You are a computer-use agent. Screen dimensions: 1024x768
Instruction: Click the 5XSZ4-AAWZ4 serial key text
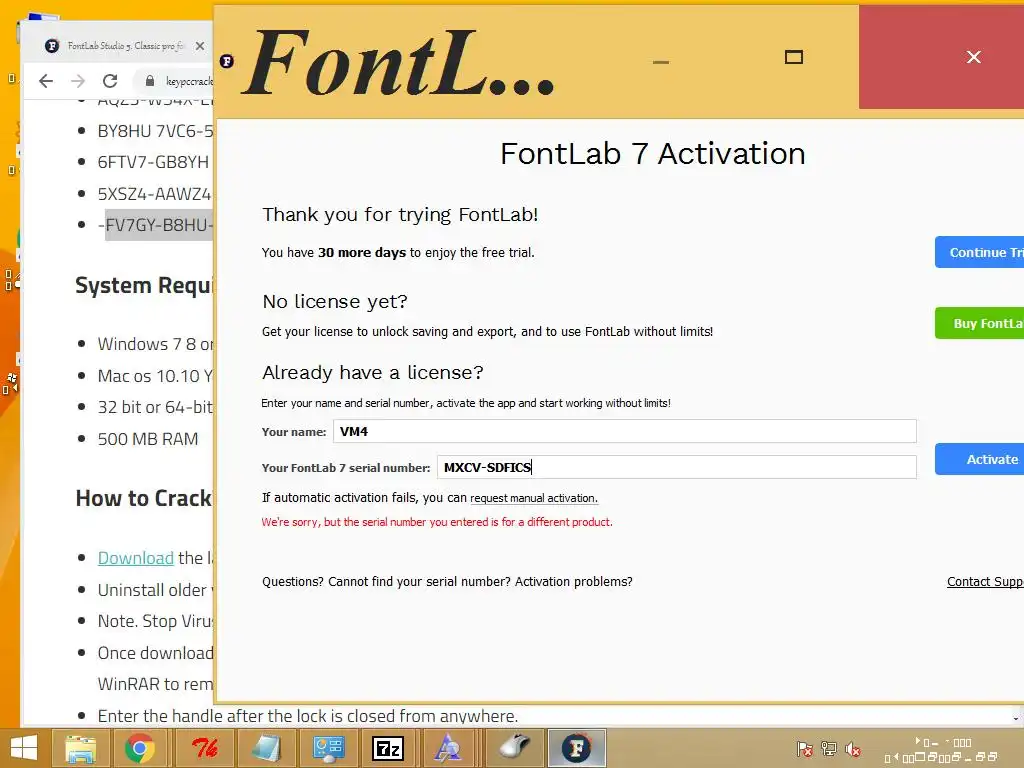pos(155,194)
